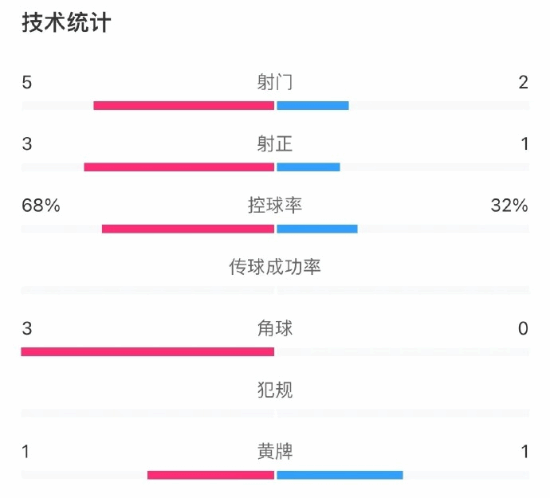Click the blue 射正 bar
Viewport: 550px width, 498px height.
click(308, 167)
